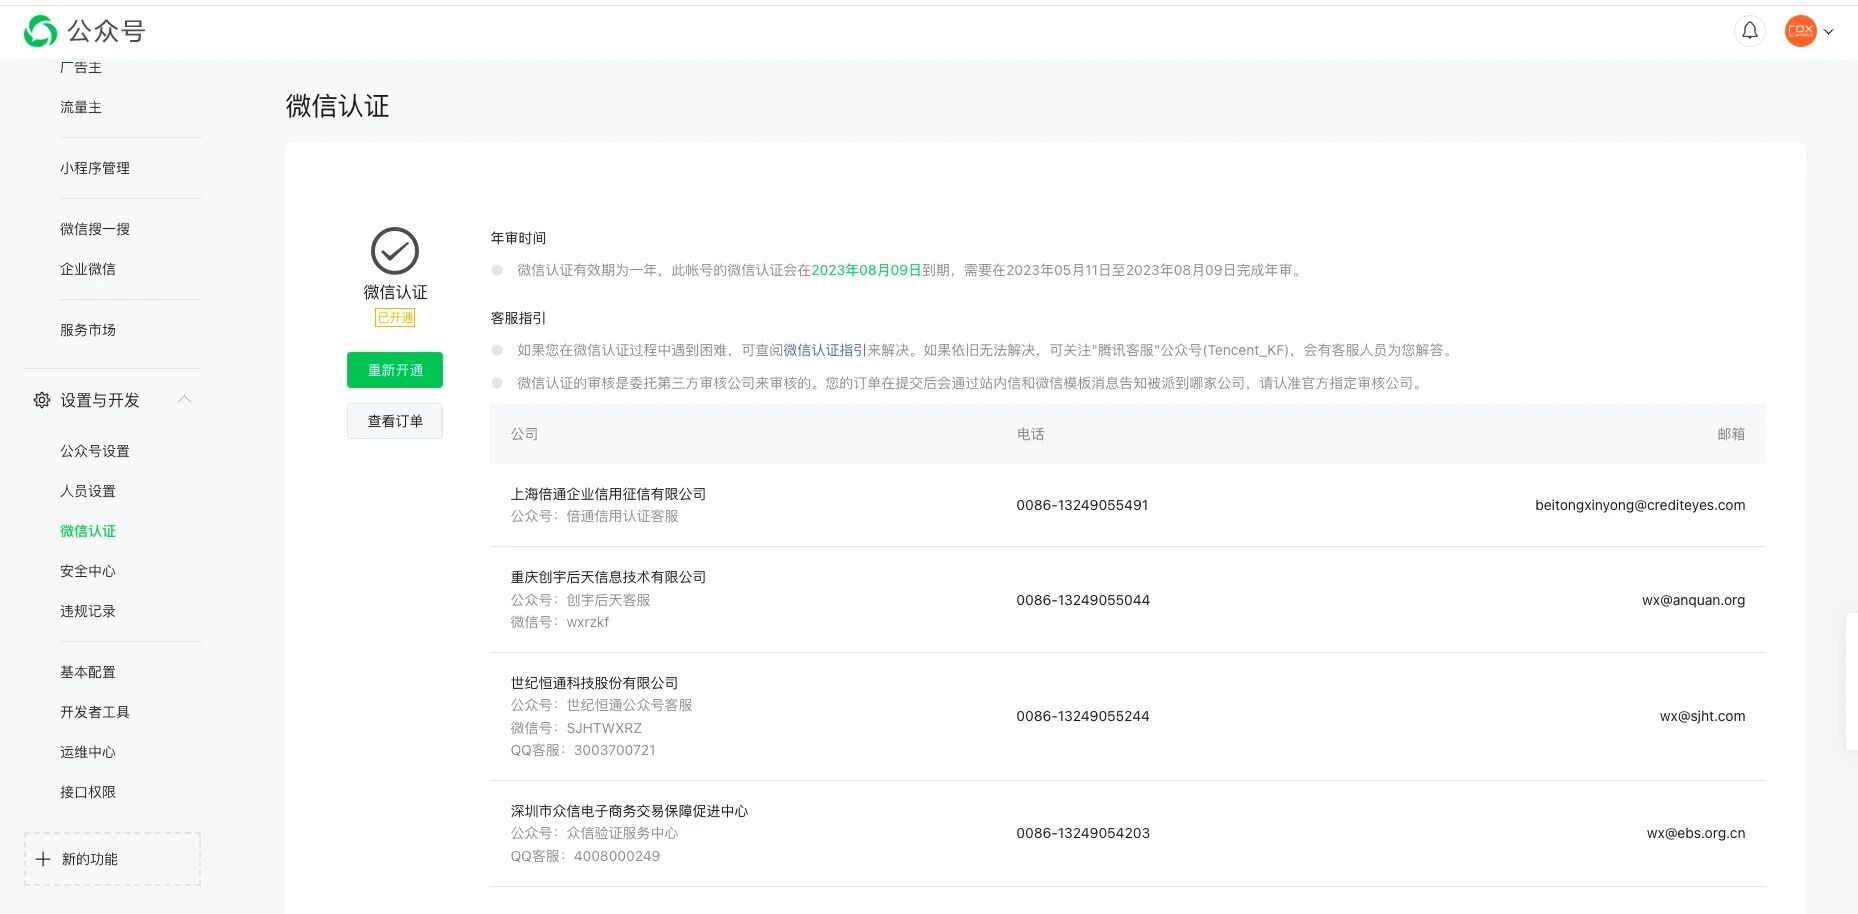Open 公众号设置 page
1858x914 pixels.
tap(95, 451)
